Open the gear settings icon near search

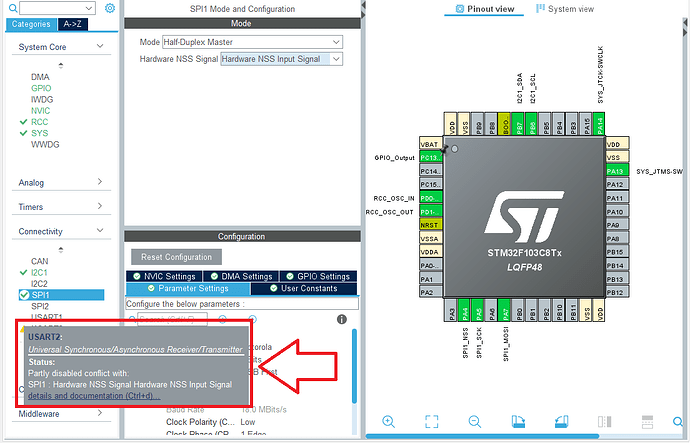coord(110,9)
